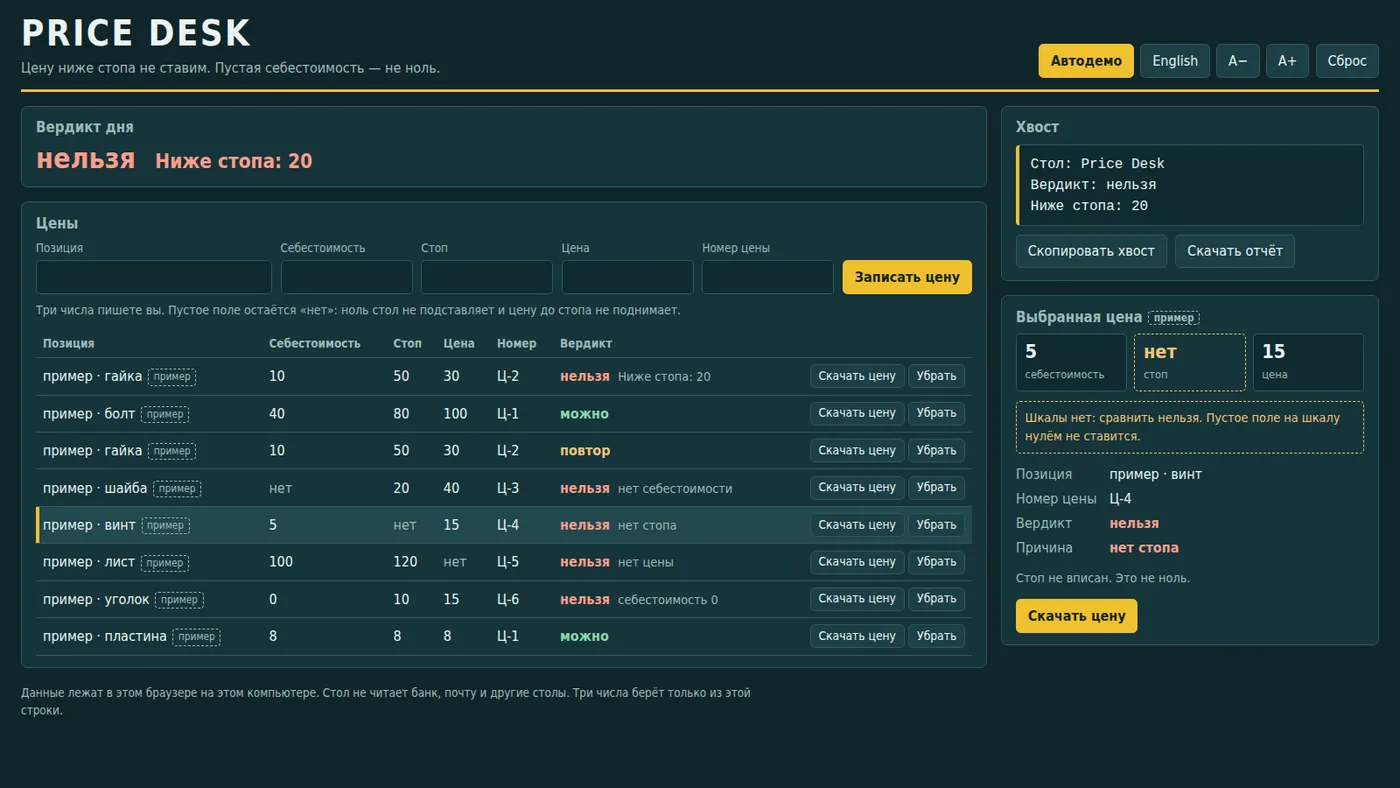Click into the Стоп input field
The height and width of the screenshot is (788, 1400).
pyautogui.click(x=487, y=277)
